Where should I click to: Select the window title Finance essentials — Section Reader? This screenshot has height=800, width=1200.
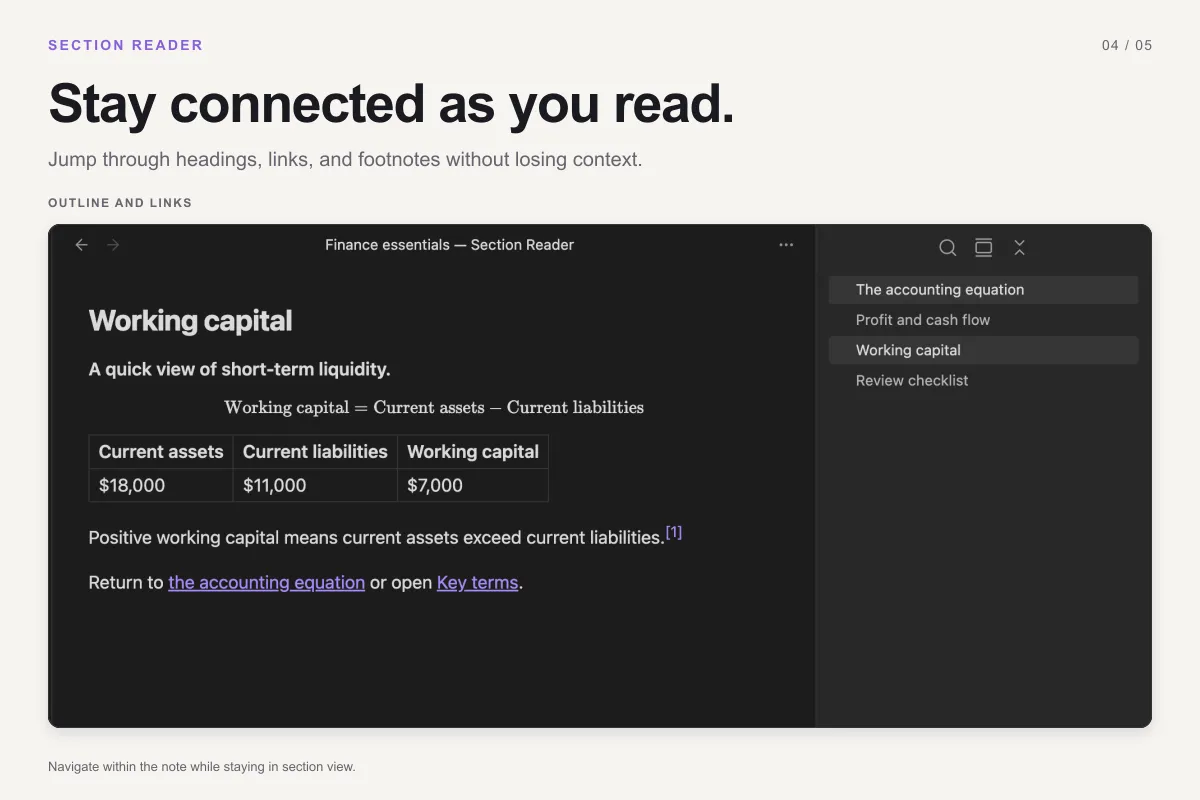(x=449, y=245)
